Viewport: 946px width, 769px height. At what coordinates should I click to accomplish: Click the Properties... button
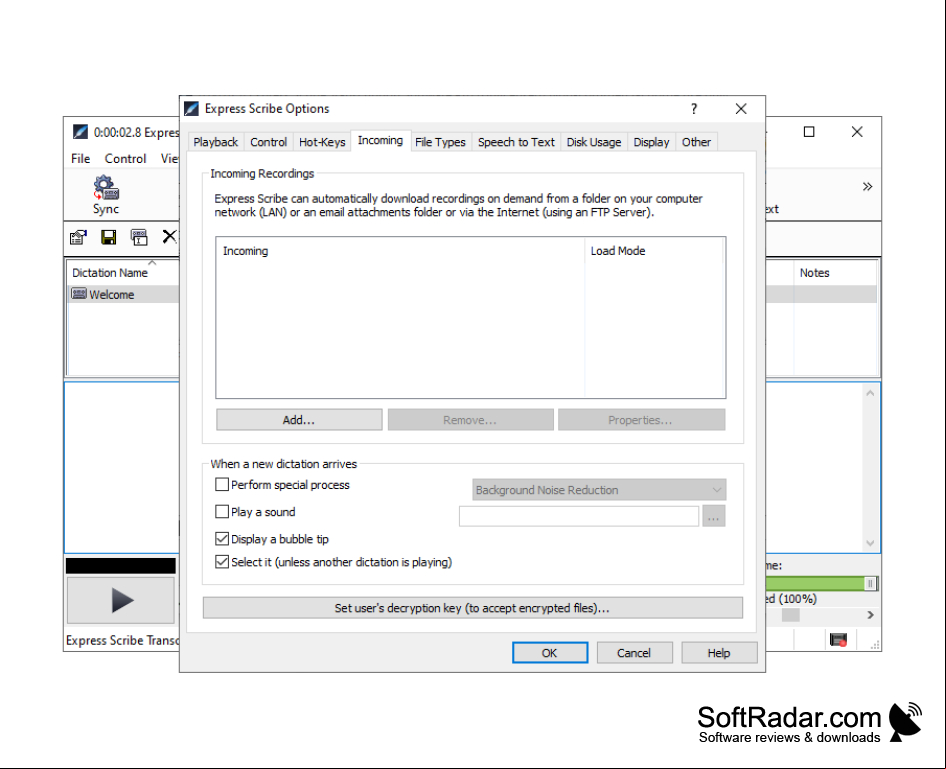pos(641,420)
